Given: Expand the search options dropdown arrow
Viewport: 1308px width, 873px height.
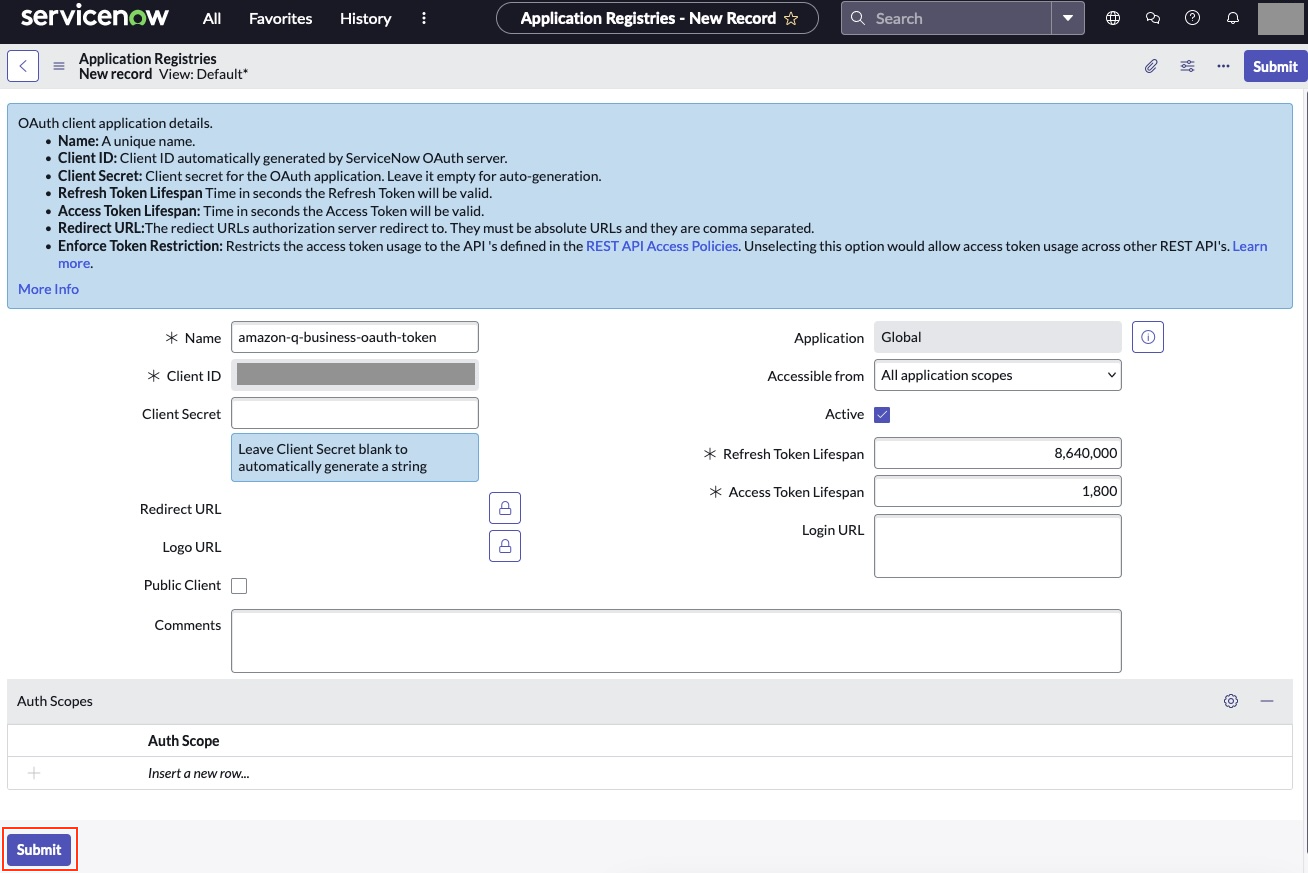Looking at the screenshot, I should 1068,18.
